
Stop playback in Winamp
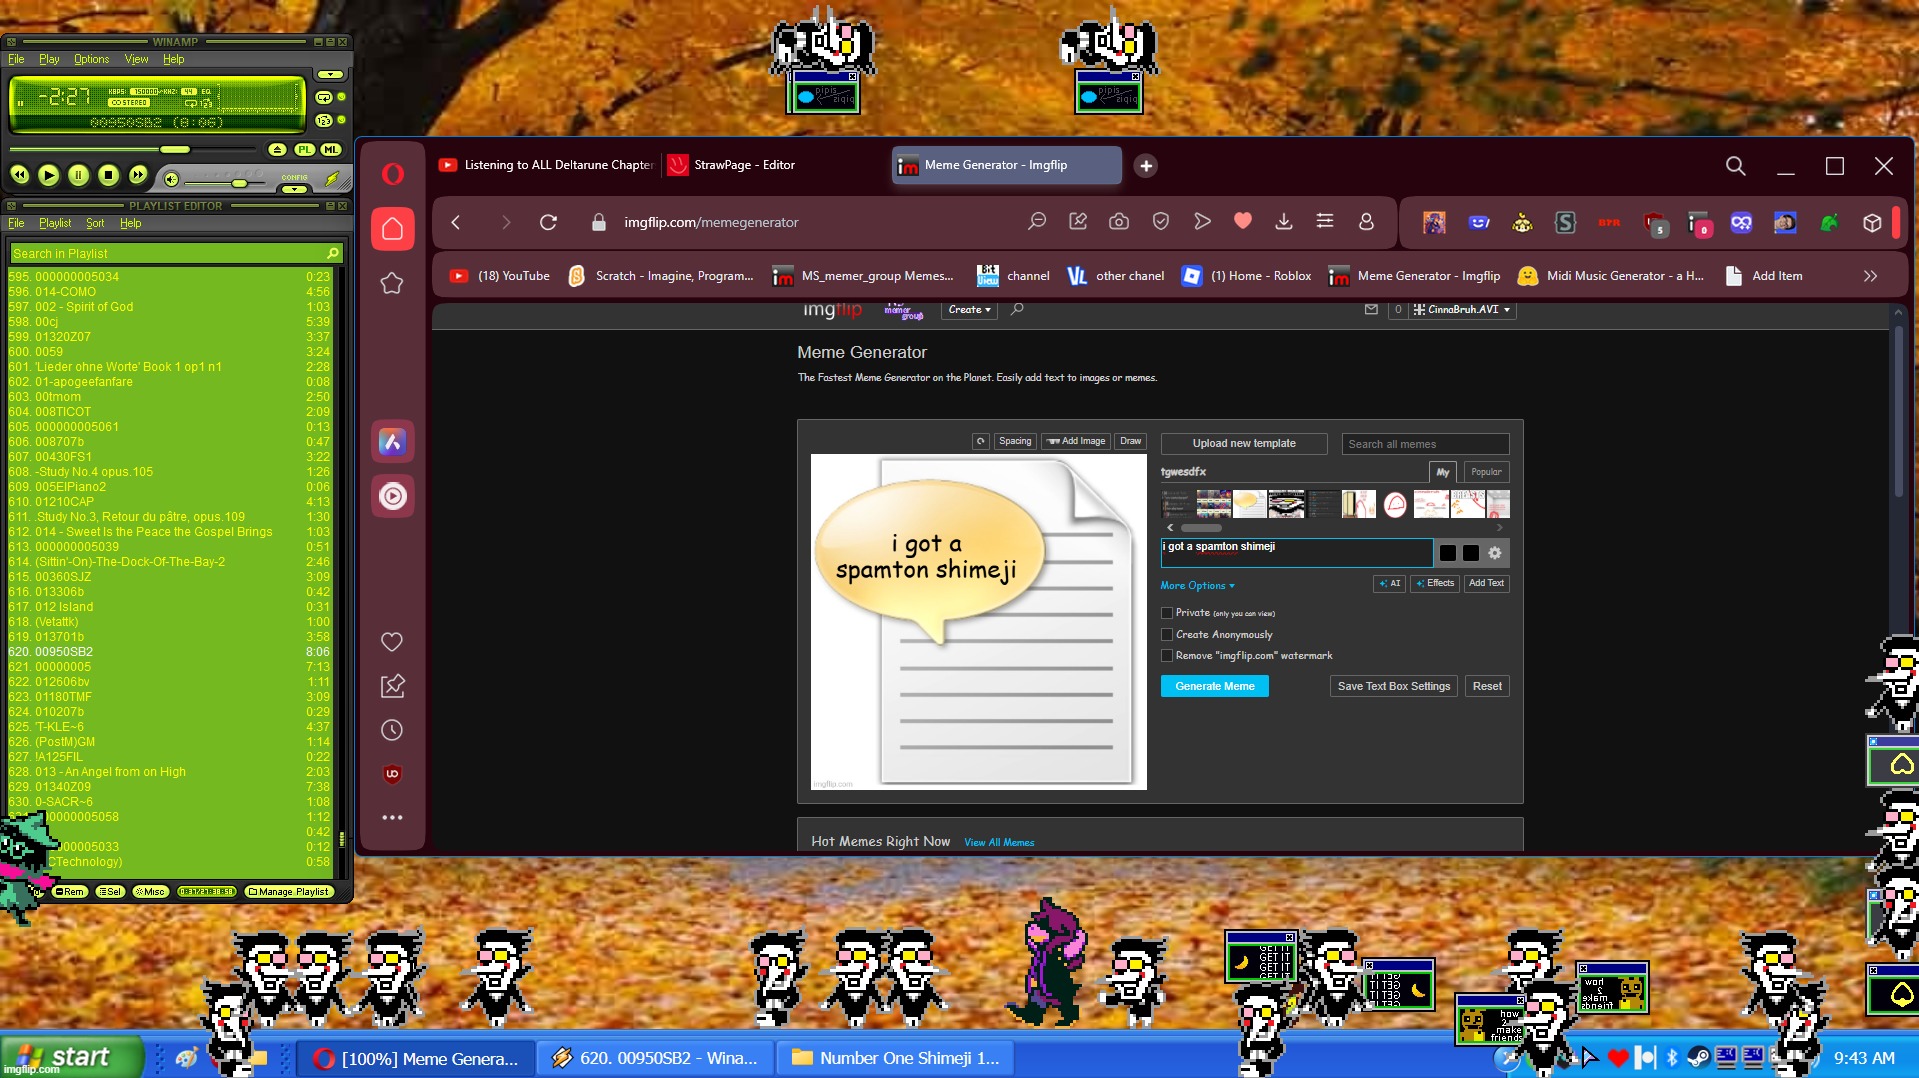(x=108, y=175)
